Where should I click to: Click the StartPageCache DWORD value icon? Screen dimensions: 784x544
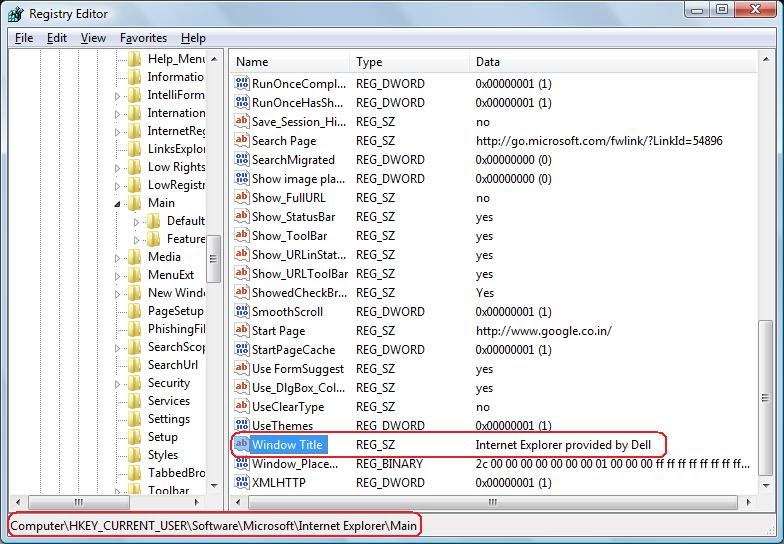click(242, 349)
